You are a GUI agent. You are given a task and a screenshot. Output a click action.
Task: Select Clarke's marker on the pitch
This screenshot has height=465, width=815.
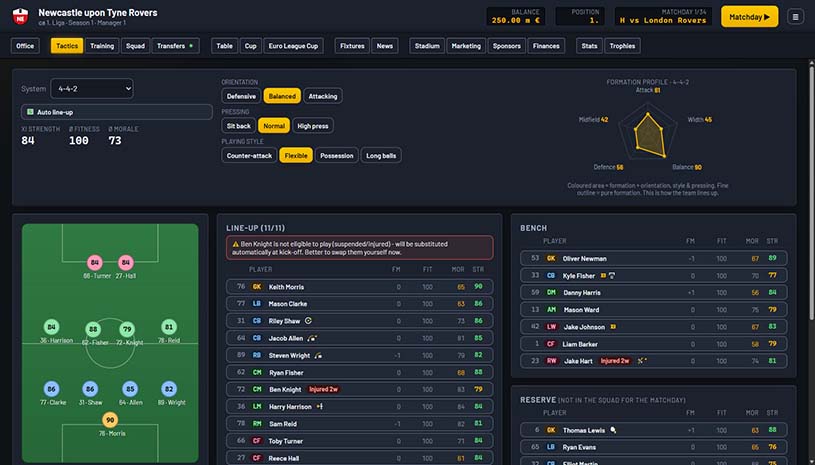[x=51, y=389]
